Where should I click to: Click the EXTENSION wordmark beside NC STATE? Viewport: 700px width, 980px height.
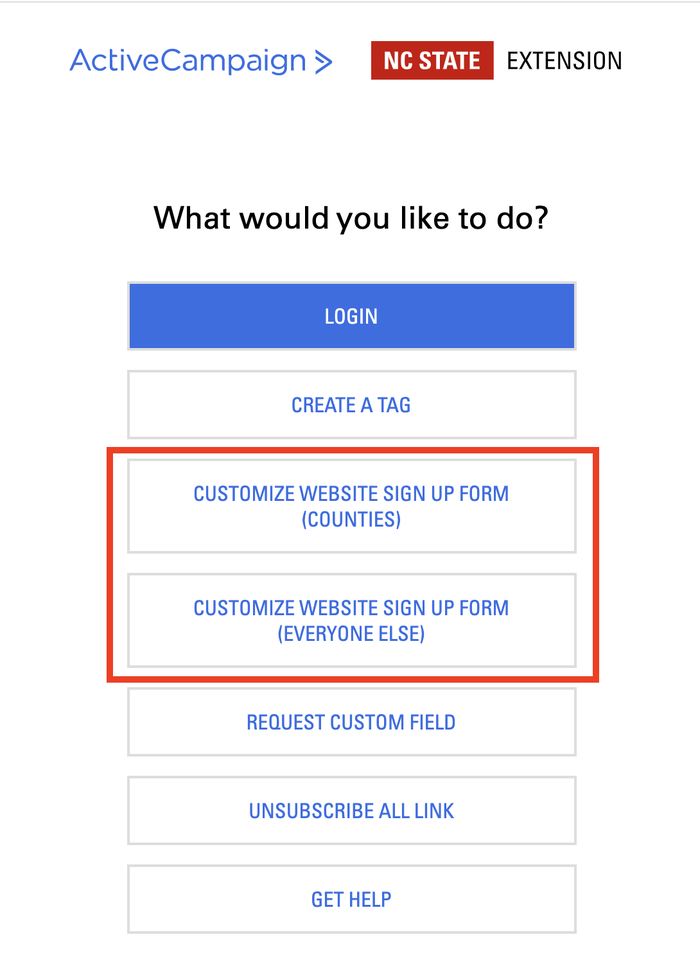point(563,61)
